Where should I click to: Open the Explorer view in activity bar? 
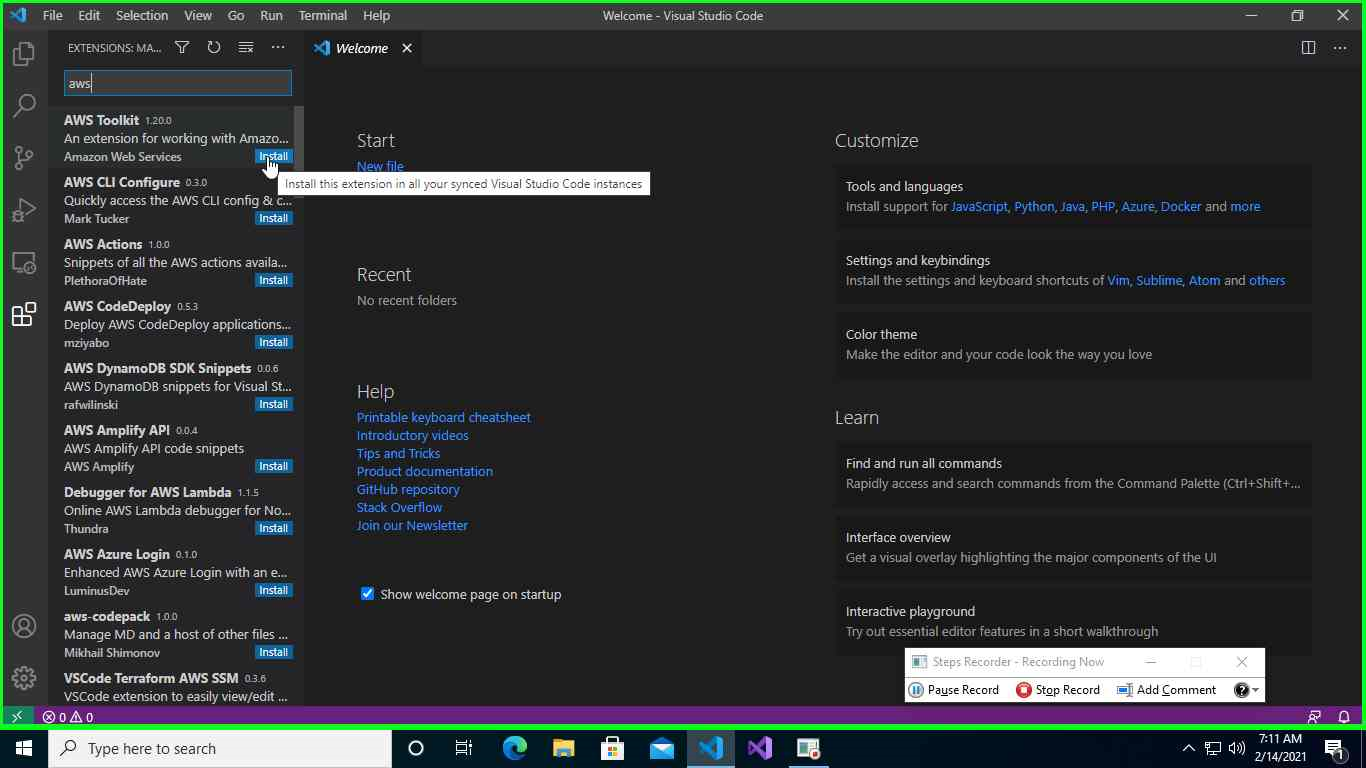coord(24,53)
